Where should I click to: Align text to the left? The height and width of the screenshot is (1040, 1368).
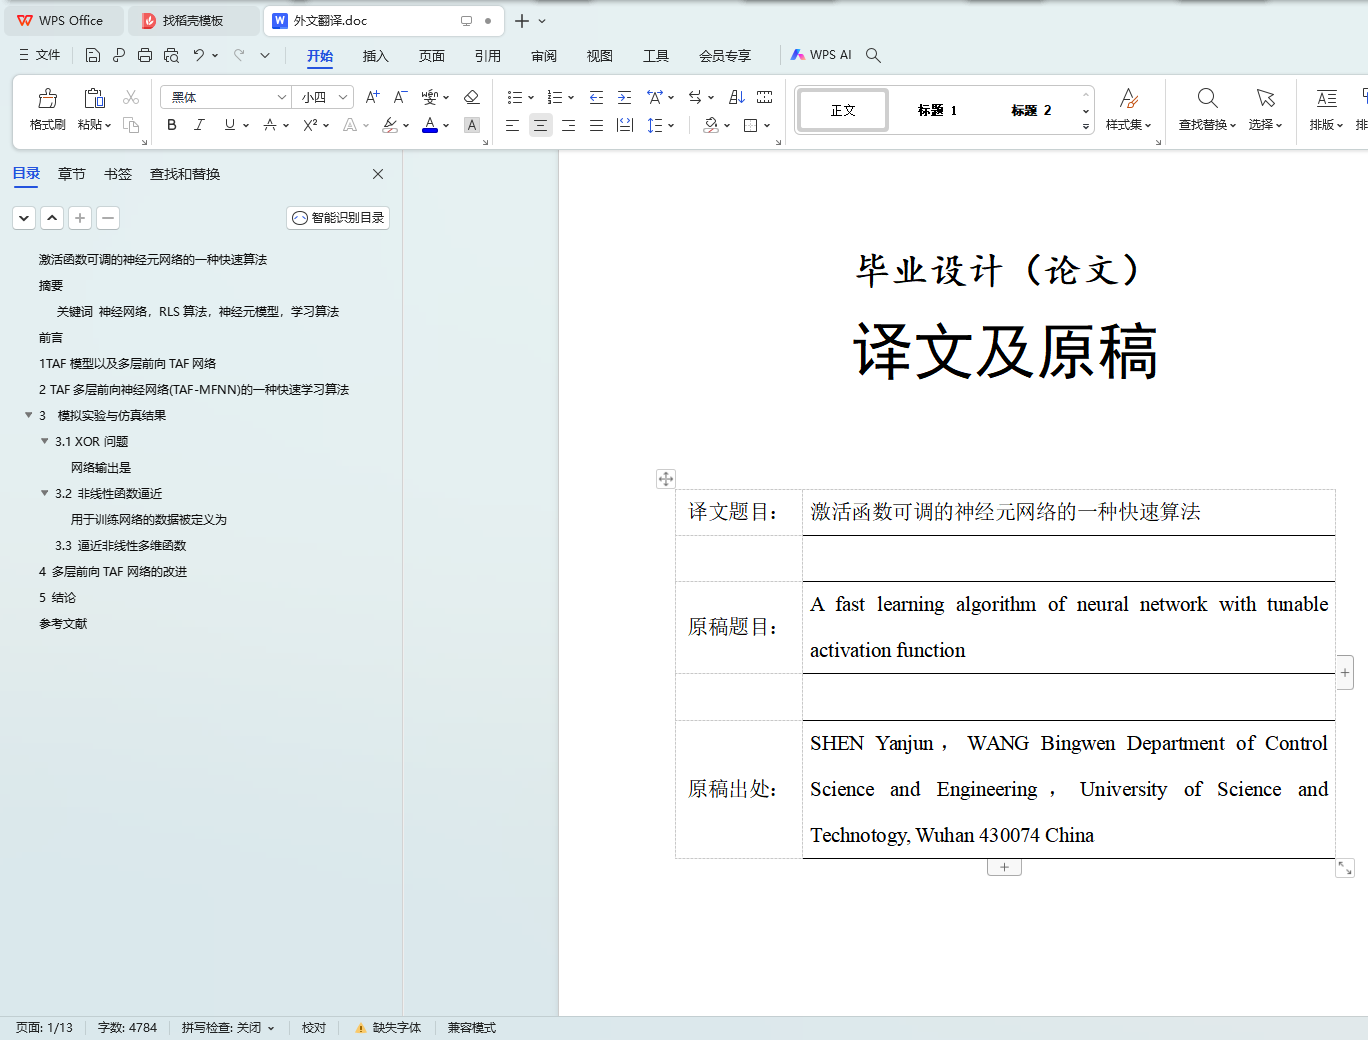coord(512,125)
